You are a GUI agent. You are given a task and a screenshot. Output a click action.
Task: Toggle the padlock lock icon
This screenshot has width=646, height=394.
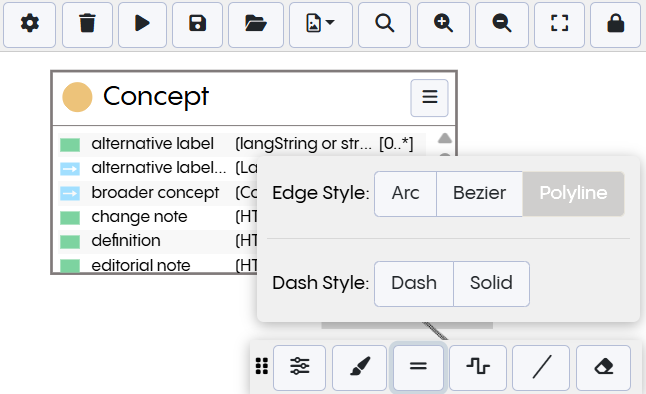pos(616,25)
